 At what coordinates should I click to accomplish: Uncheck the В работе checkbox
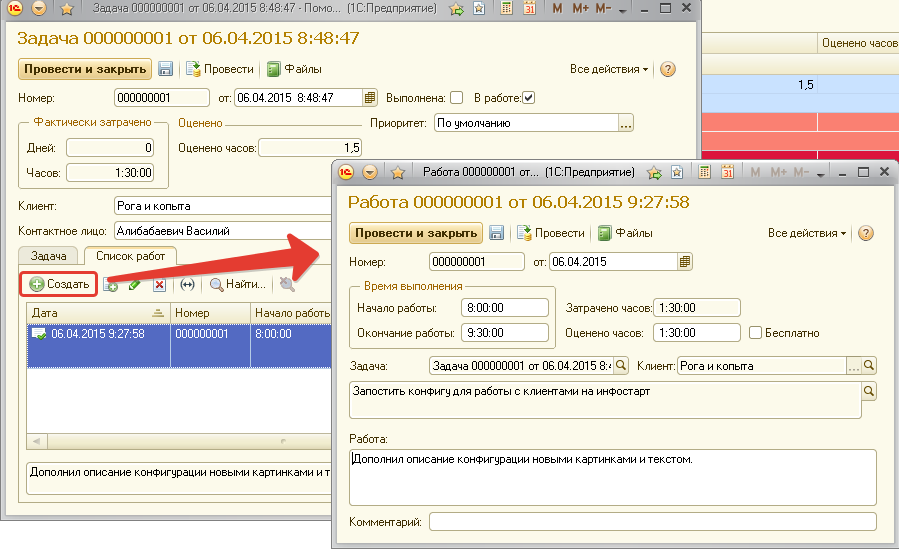pos(529,98)
